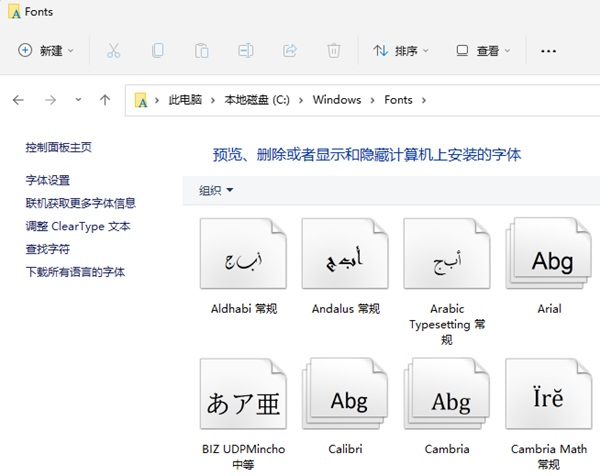
Task: Click the Fonts folder icon in address bar
Action: pyautogui.click(x=141, y=100)
